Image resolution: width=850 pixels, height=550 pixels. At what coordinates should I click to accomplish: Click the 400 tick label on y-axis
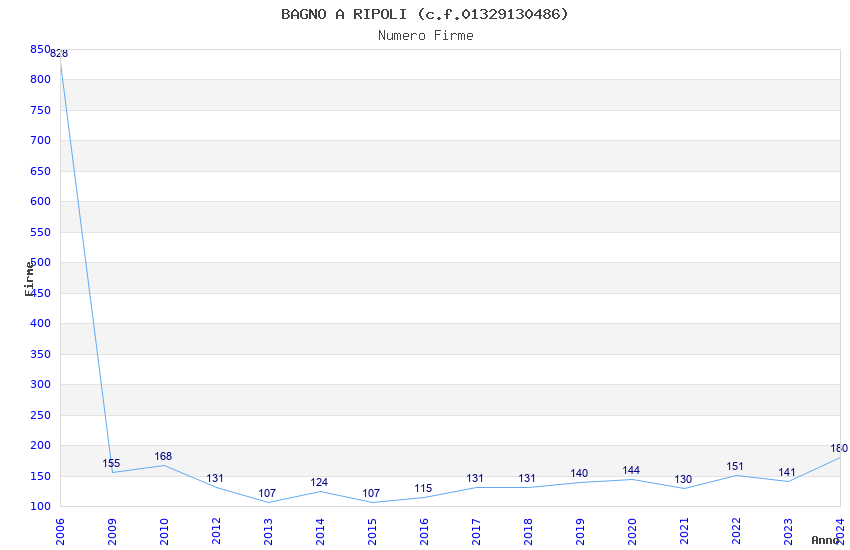[x=40, y=323]
